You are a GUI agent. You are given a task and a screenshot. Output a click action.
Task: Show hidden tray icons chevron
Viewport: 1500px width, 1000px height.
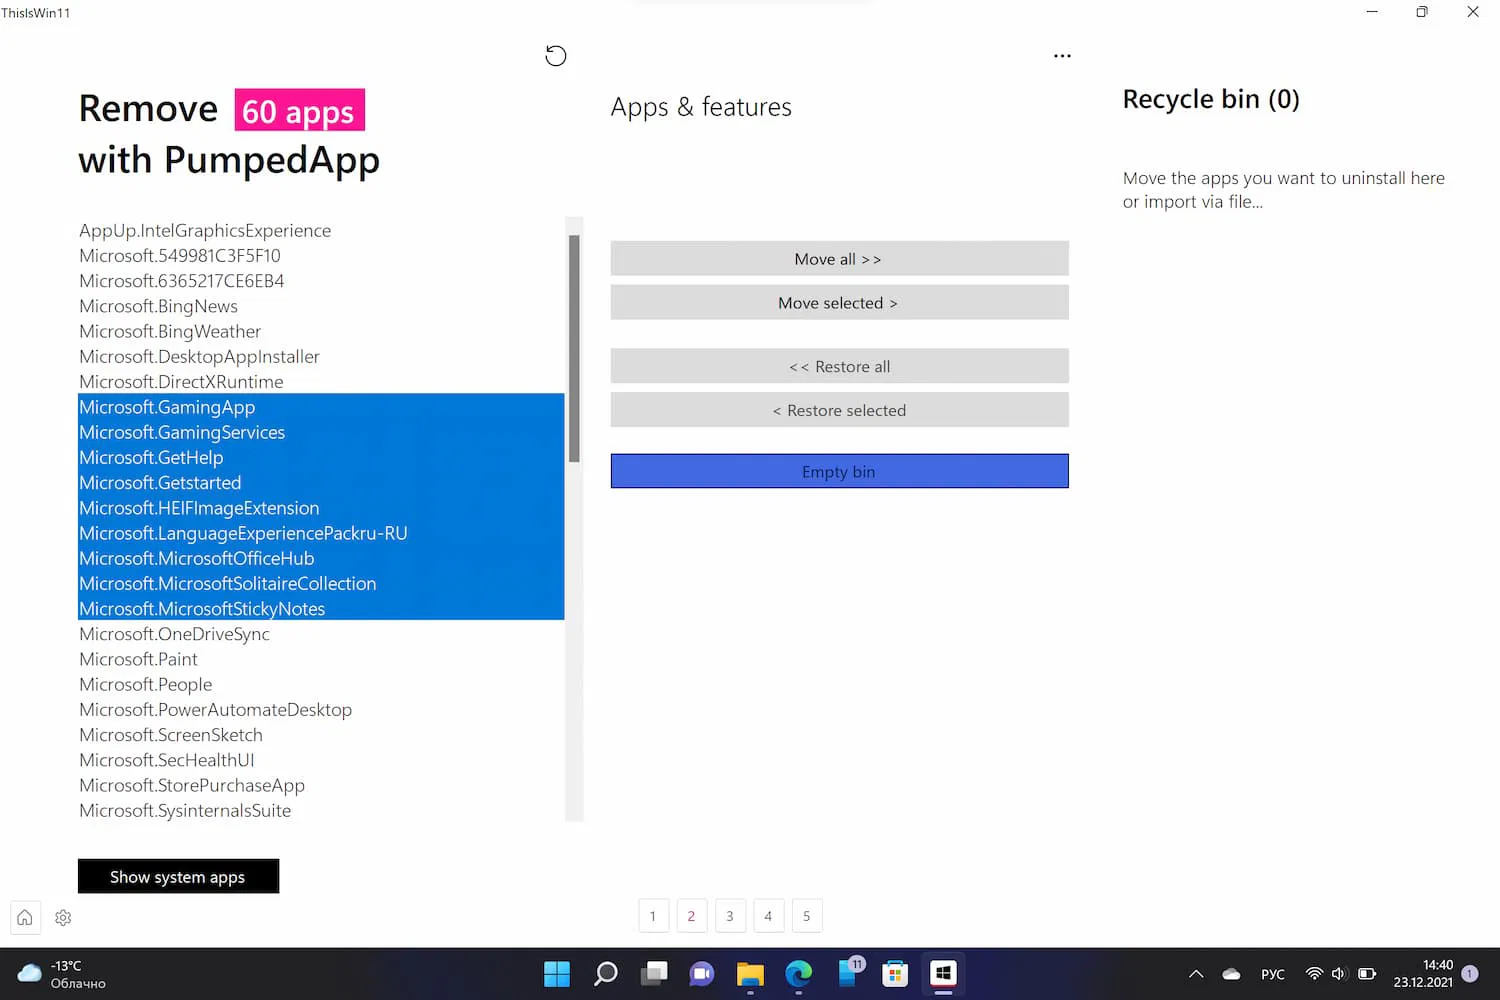(1196, 974)
